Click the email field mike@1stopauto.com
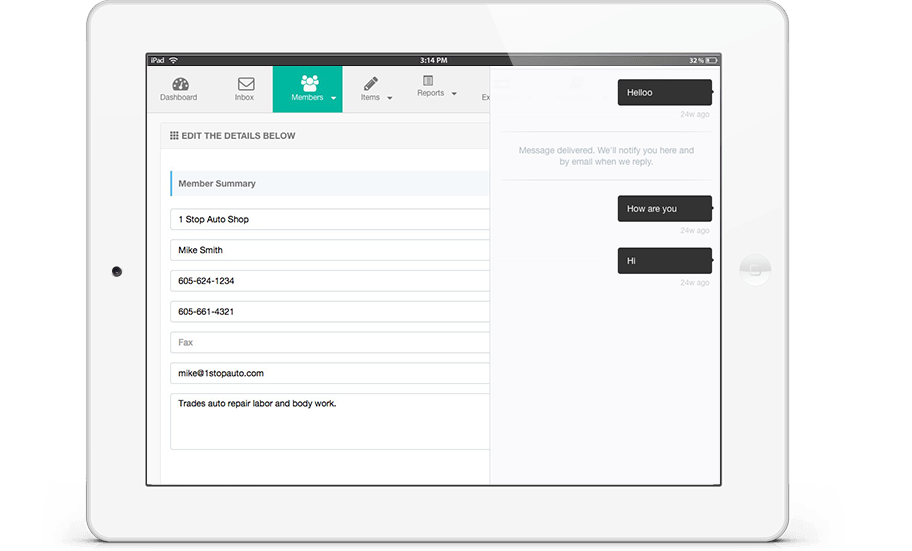Screen dimensions: 912x551 click(330, 373)
